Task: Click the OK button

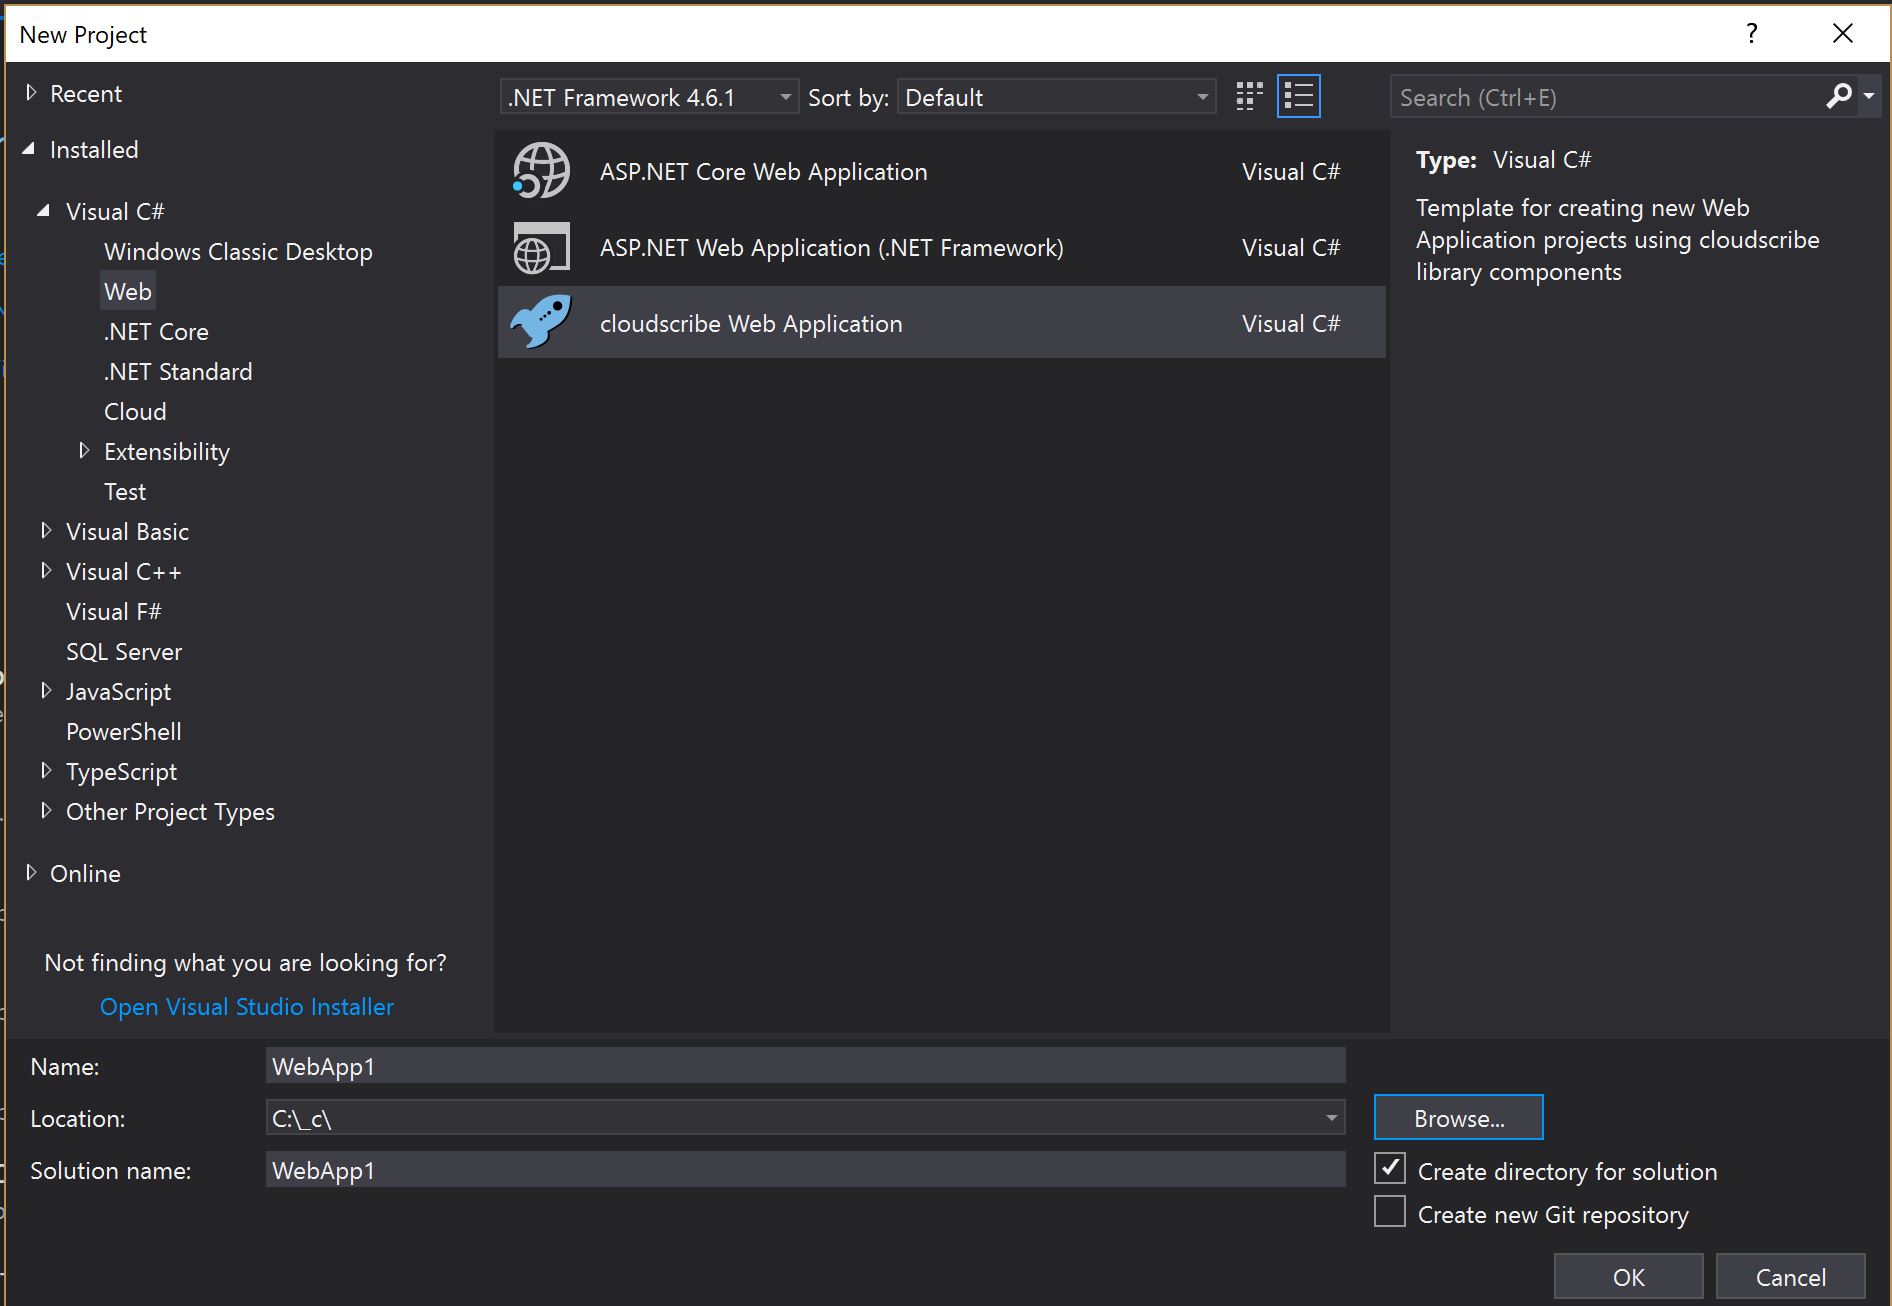Action: pos(1628,1277)
